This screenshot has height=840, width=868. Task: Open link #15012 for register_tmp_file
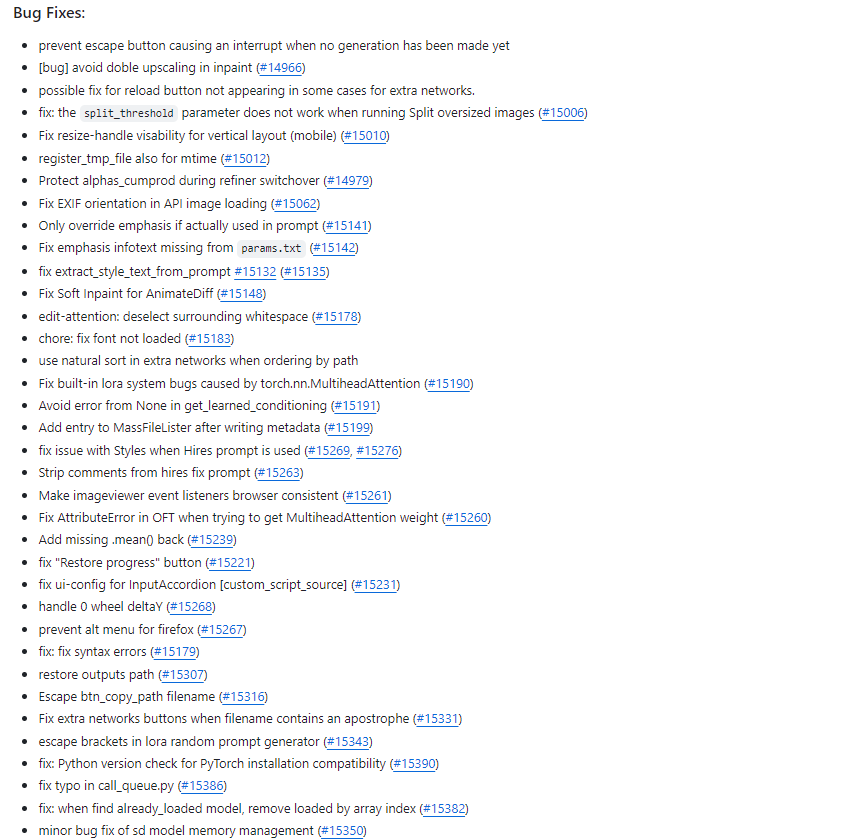[245, 159]
